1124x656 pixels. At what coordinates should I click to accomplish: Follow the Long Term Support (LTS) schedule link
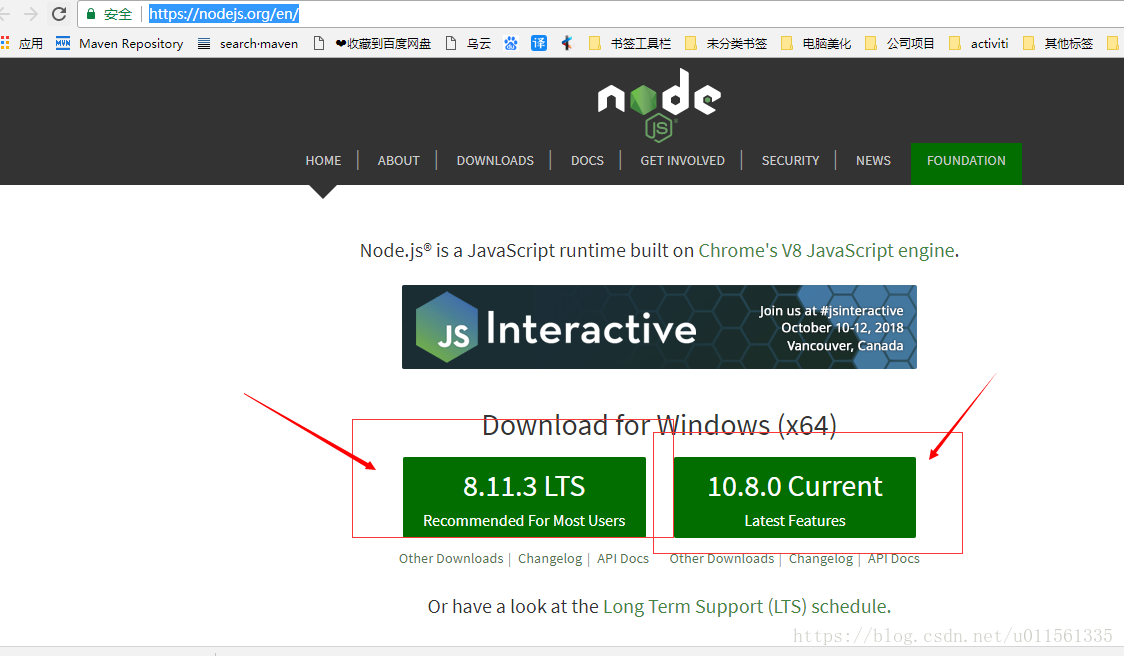click(x=746, y=607)
